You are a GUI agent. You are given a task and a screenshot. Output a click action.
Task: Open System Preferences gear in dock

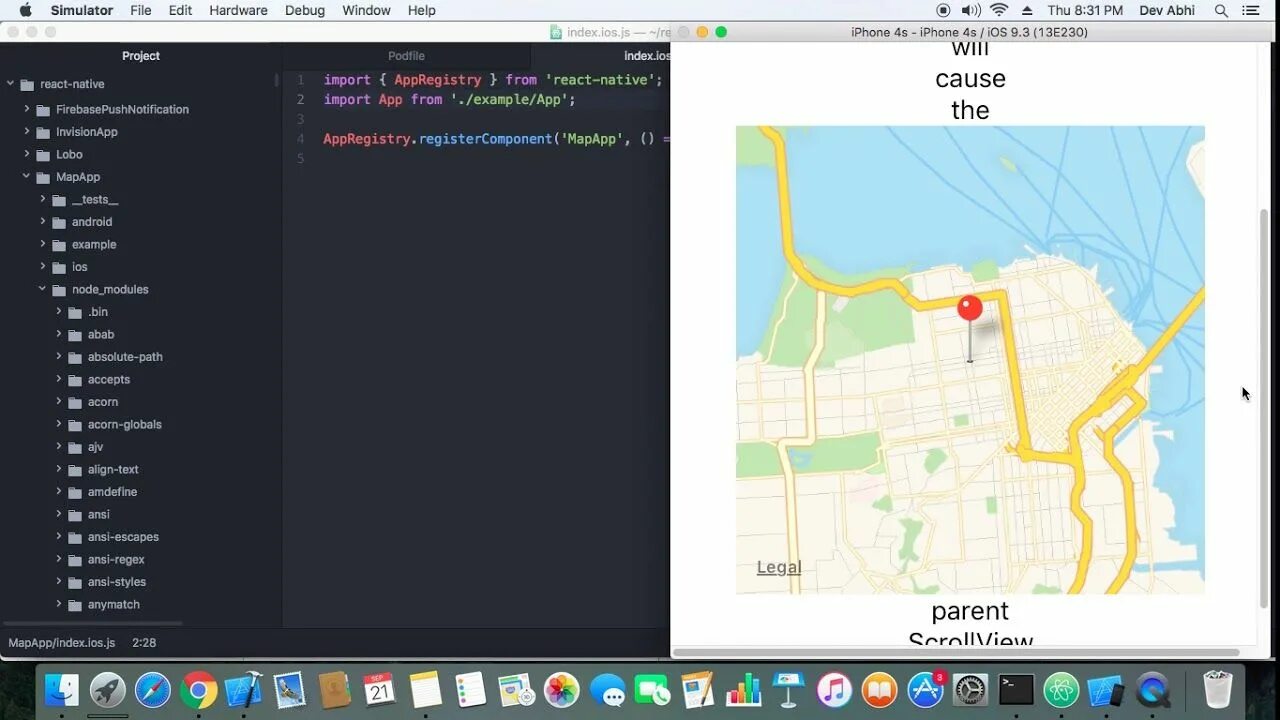pyautogui.click(x=970, y=690)
